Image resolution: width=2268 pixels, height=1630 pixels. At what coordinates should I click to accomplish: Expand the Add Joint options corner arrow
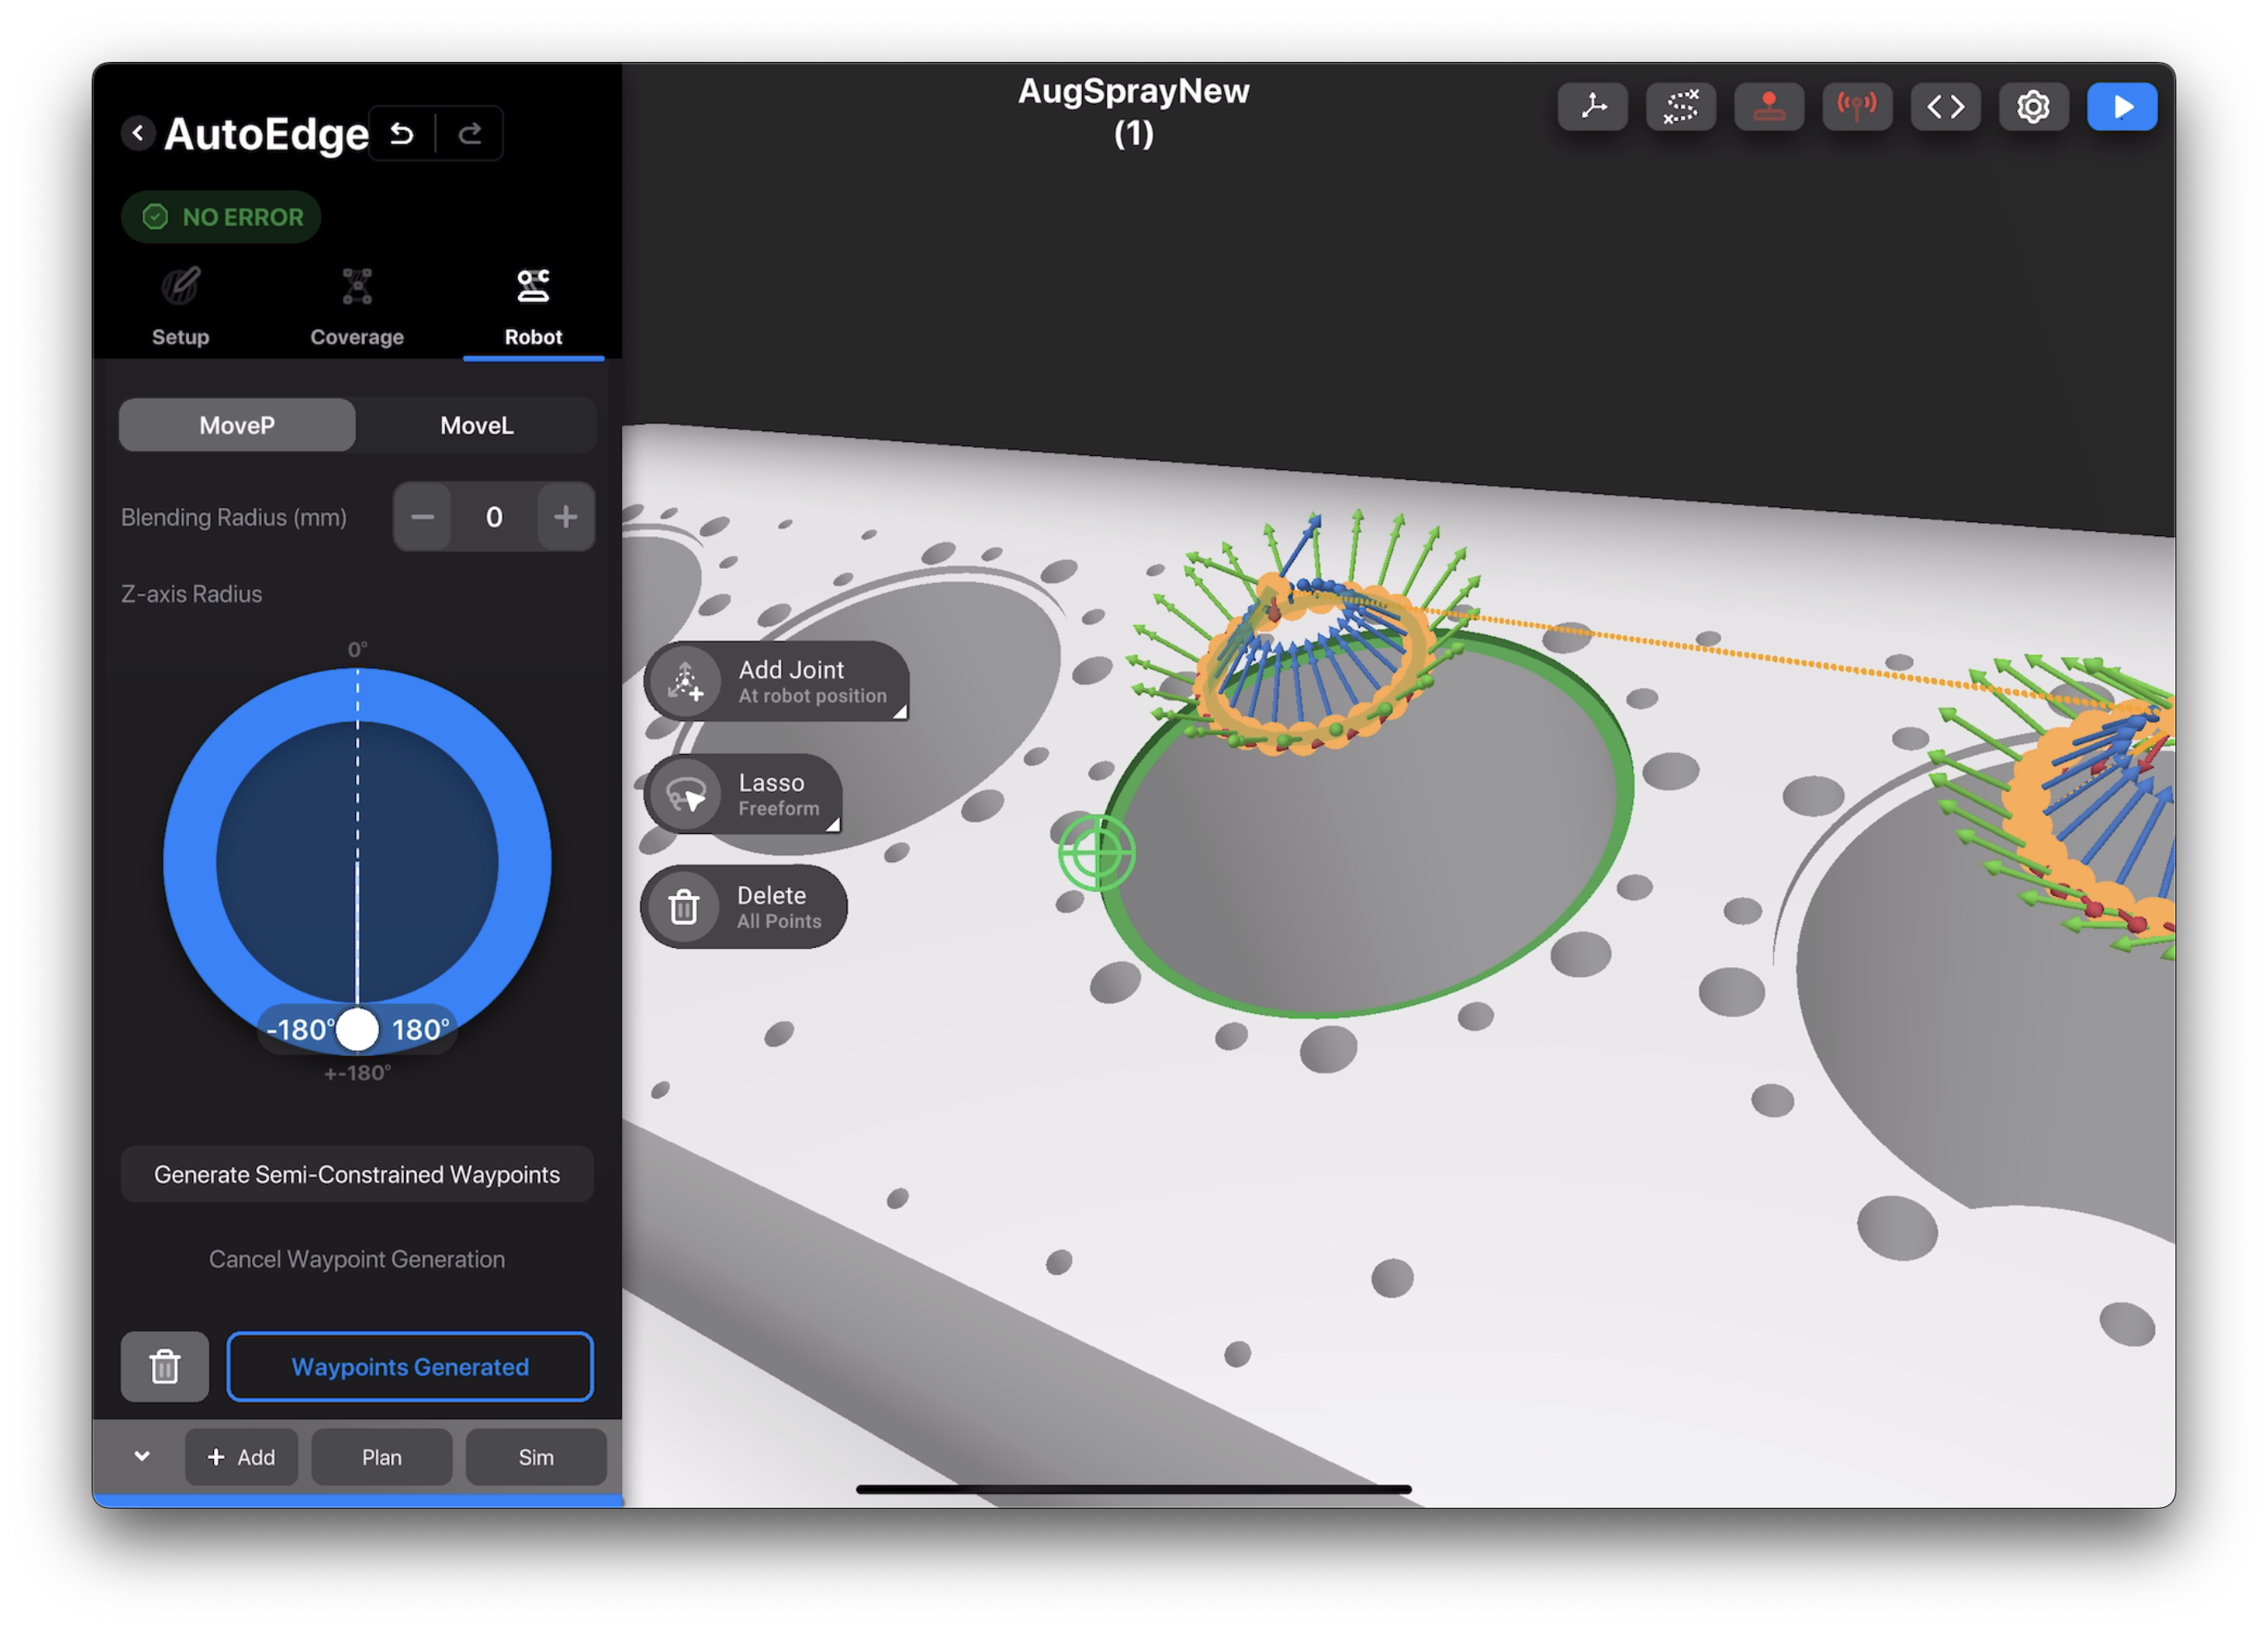point(900,711)
